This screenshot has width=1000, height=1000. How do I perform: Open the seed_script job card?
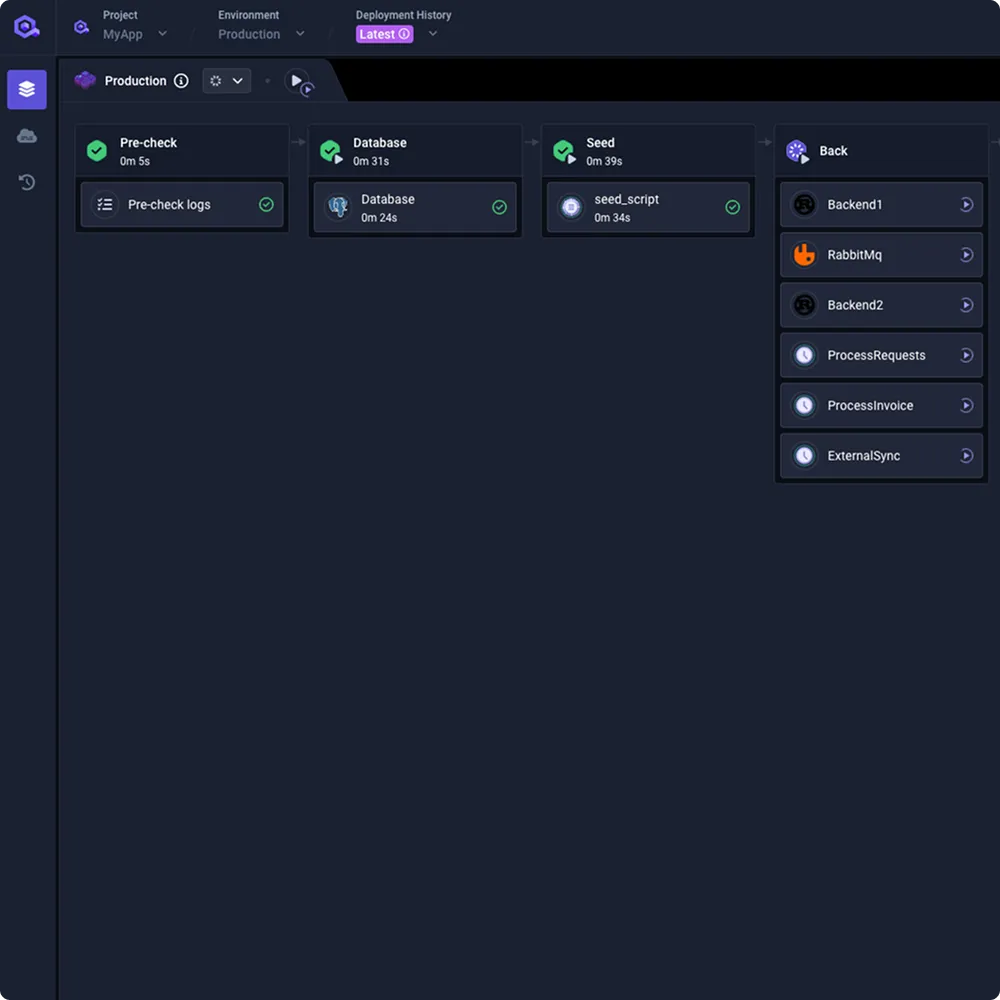(x=649, y=207)
